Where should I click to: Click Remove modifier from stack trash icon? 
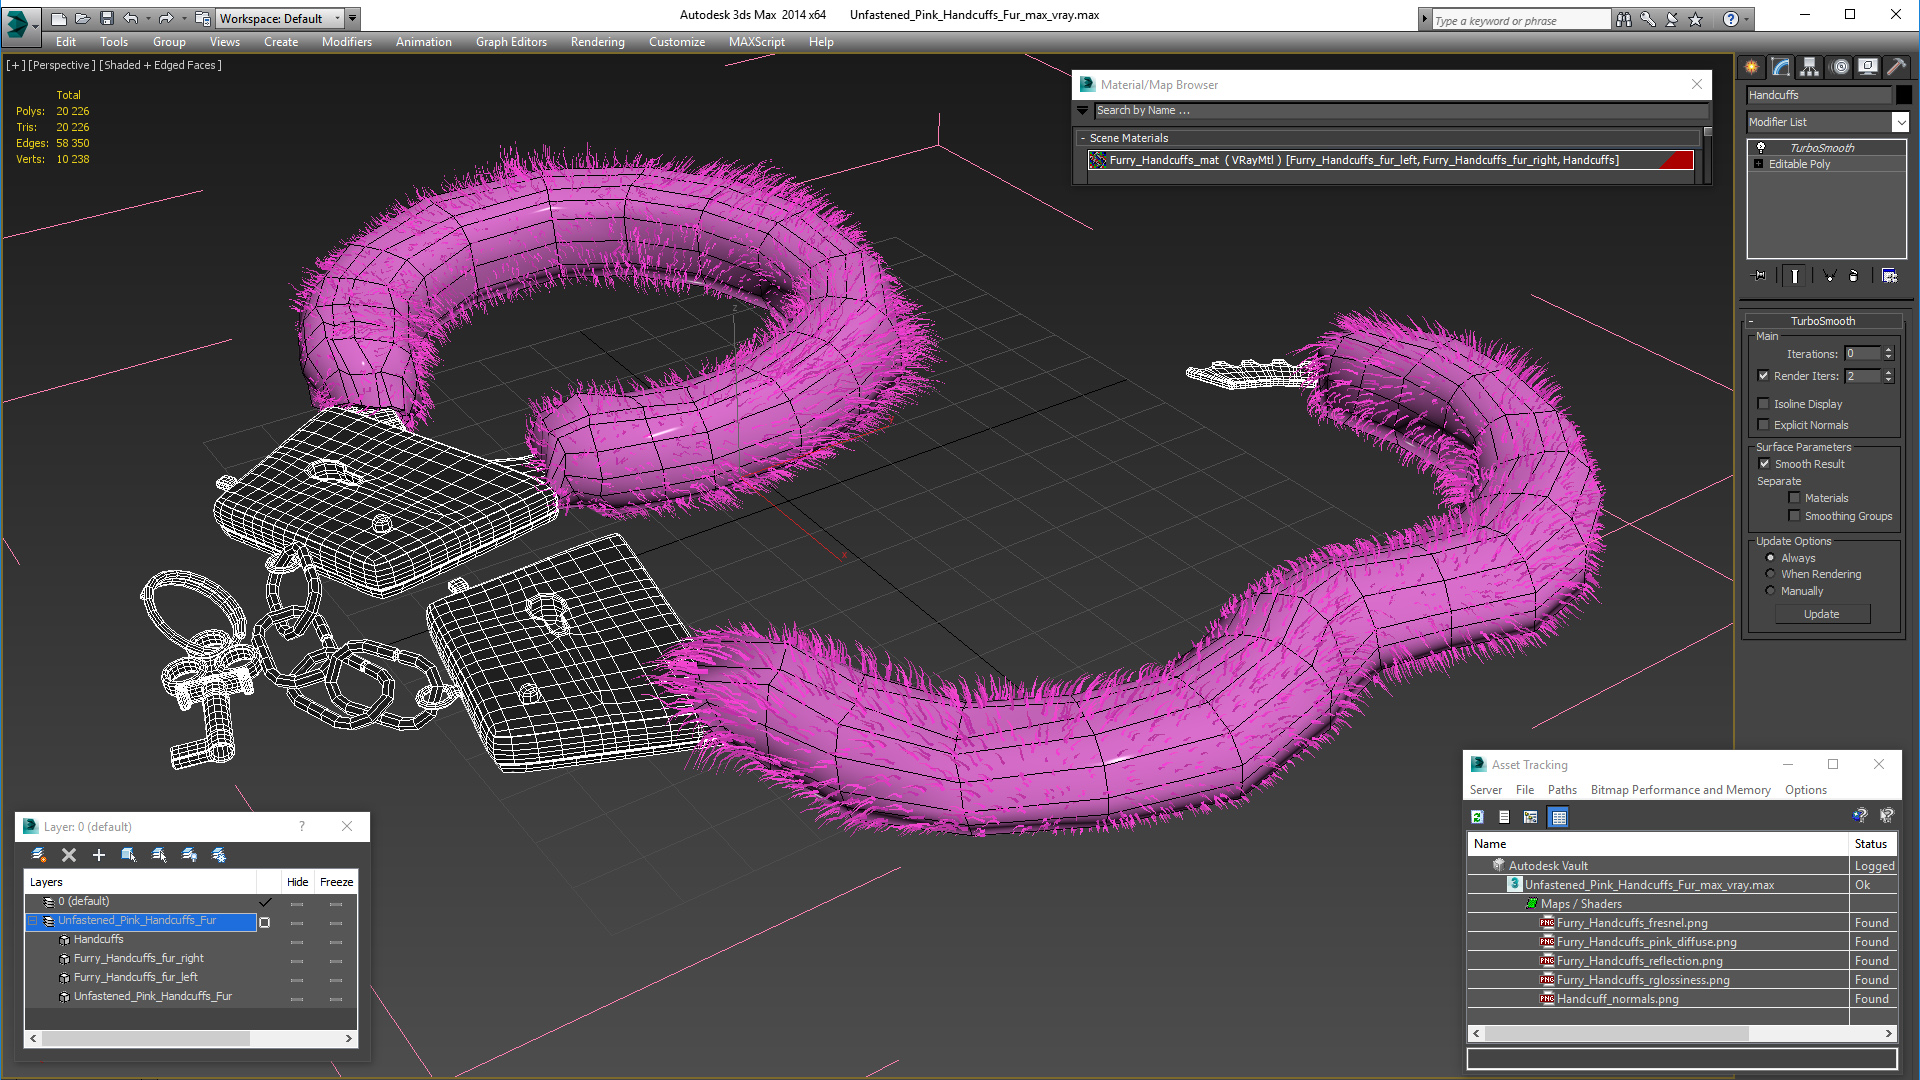(x=1853, y=276)
